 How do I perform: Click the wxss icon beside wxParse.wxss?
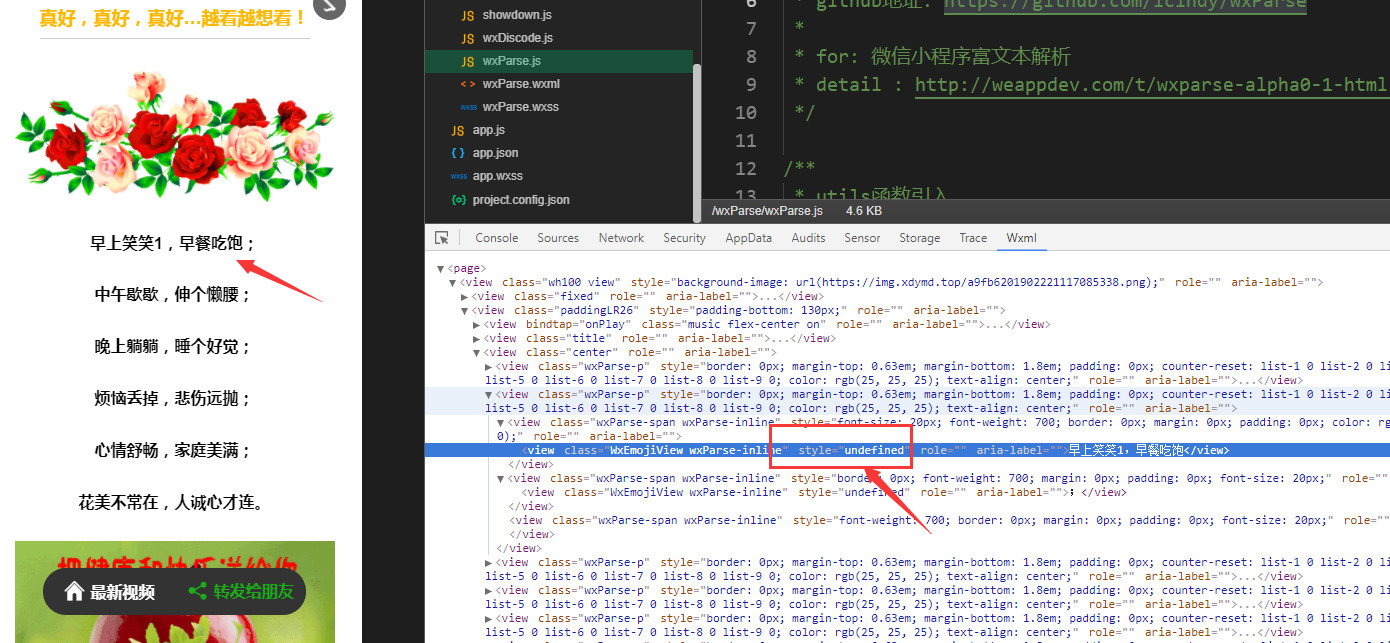(x=467, y=107)
